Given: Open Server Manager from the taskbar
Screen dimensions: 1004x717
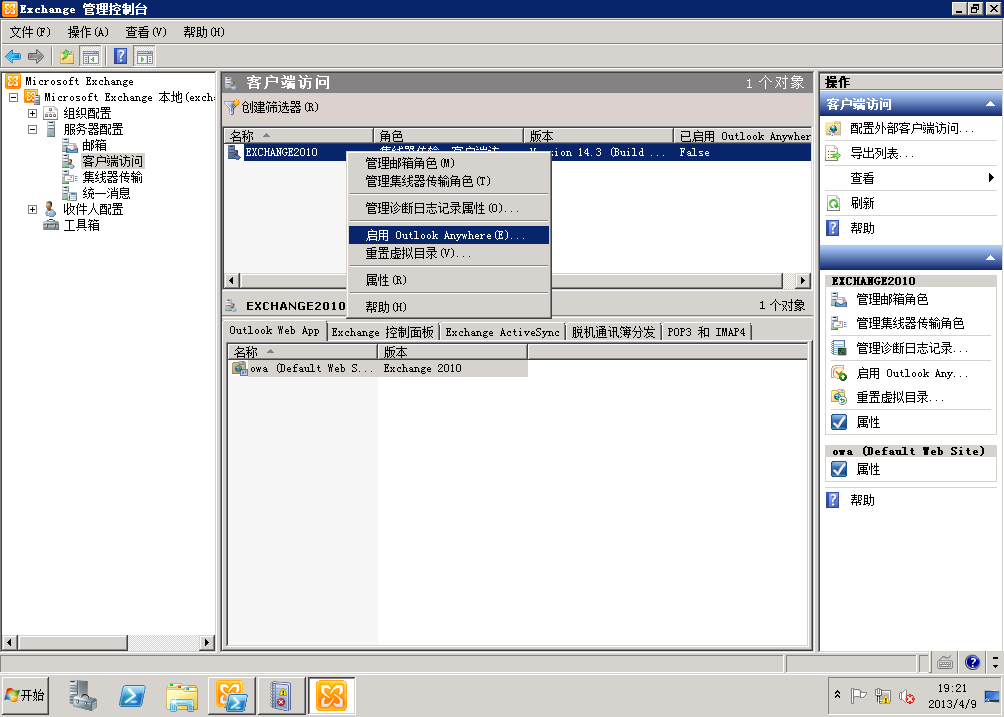Looking at the screenshot, I should click(x=83, y=695).
